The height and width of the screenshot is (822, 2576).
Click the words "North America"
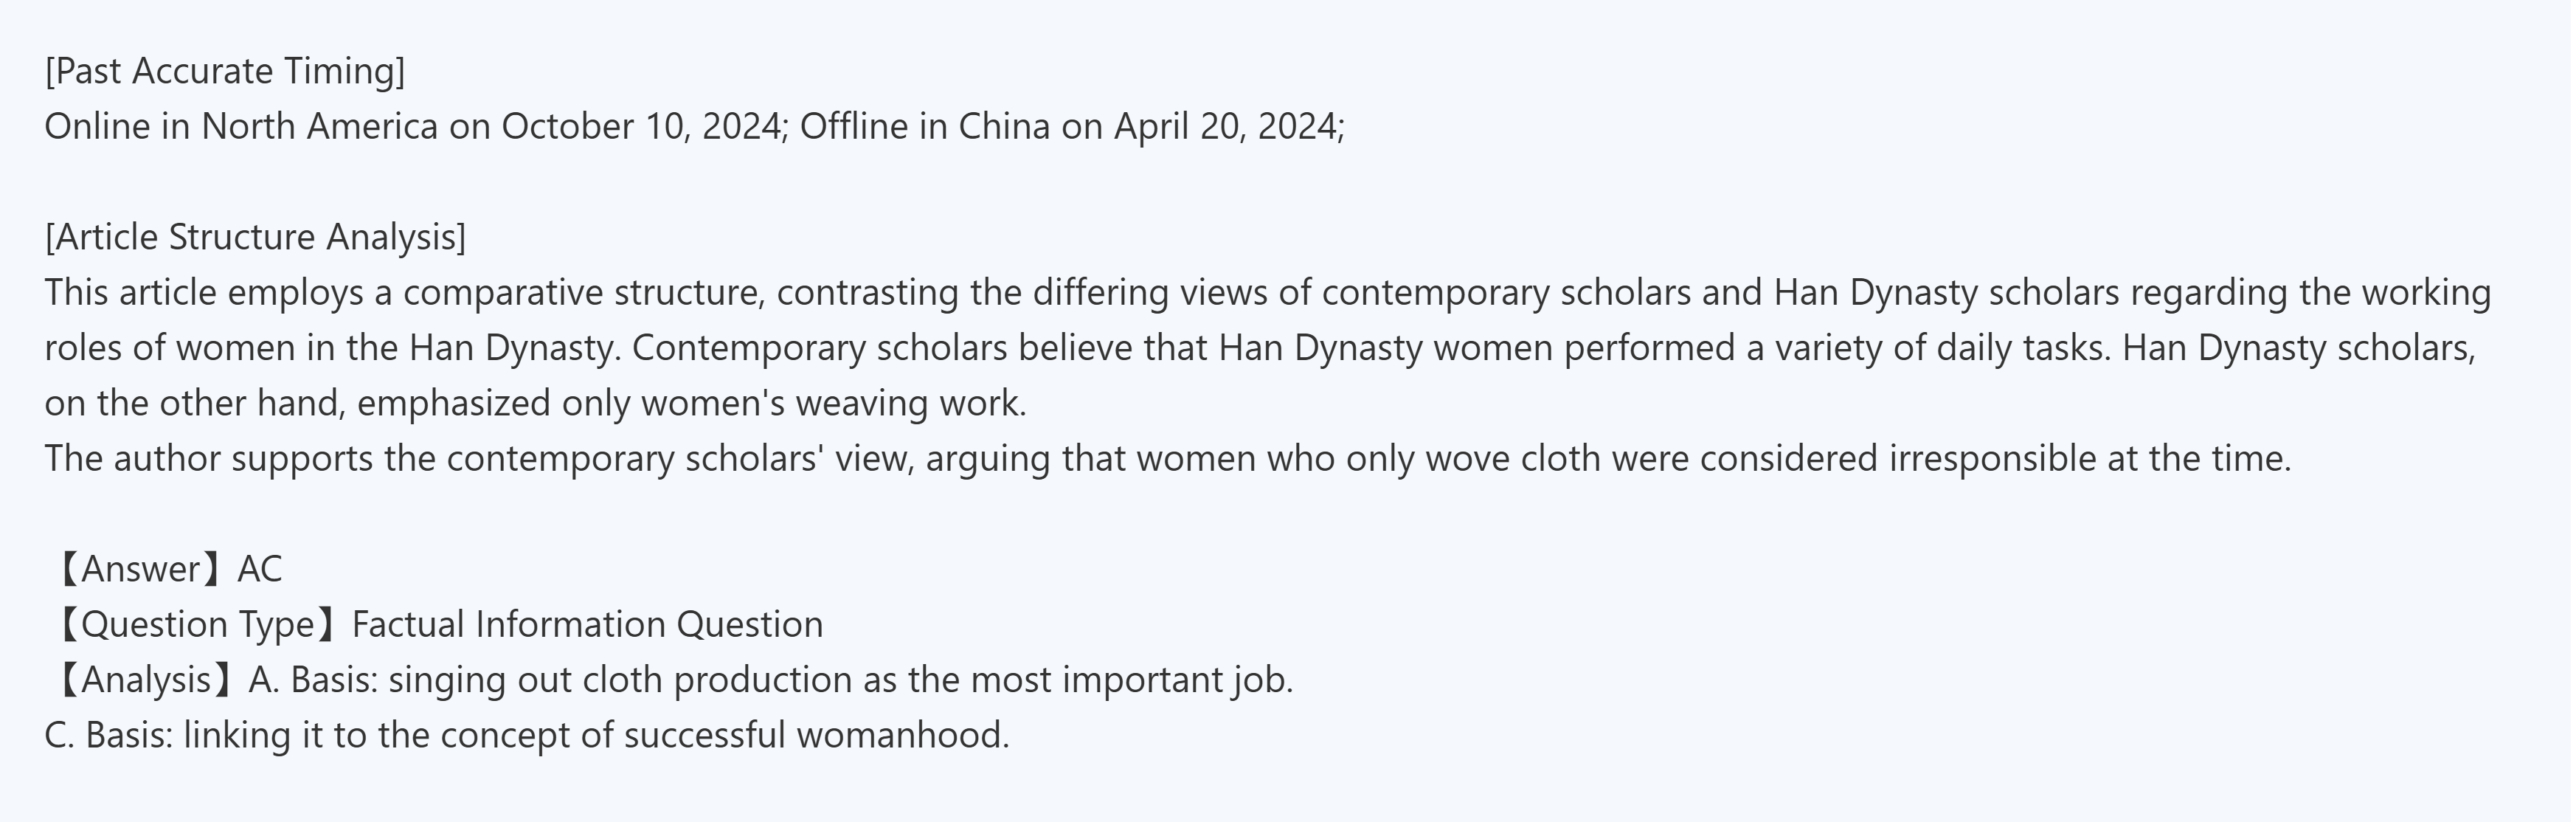tap(319, 127)
